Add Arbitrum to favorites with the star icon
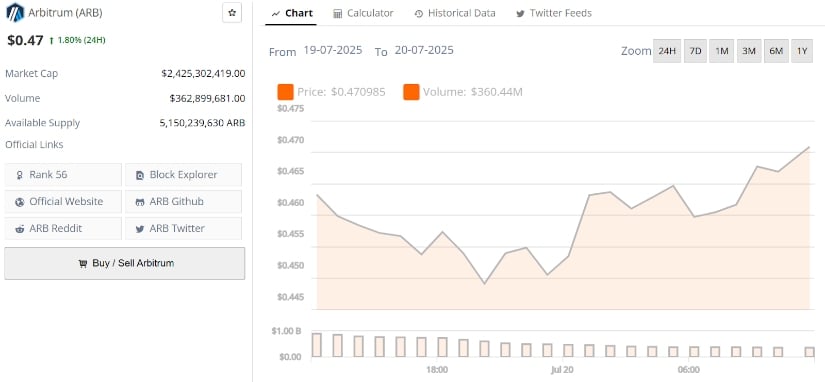Screen dimensions: 825x382 point(232,13)
